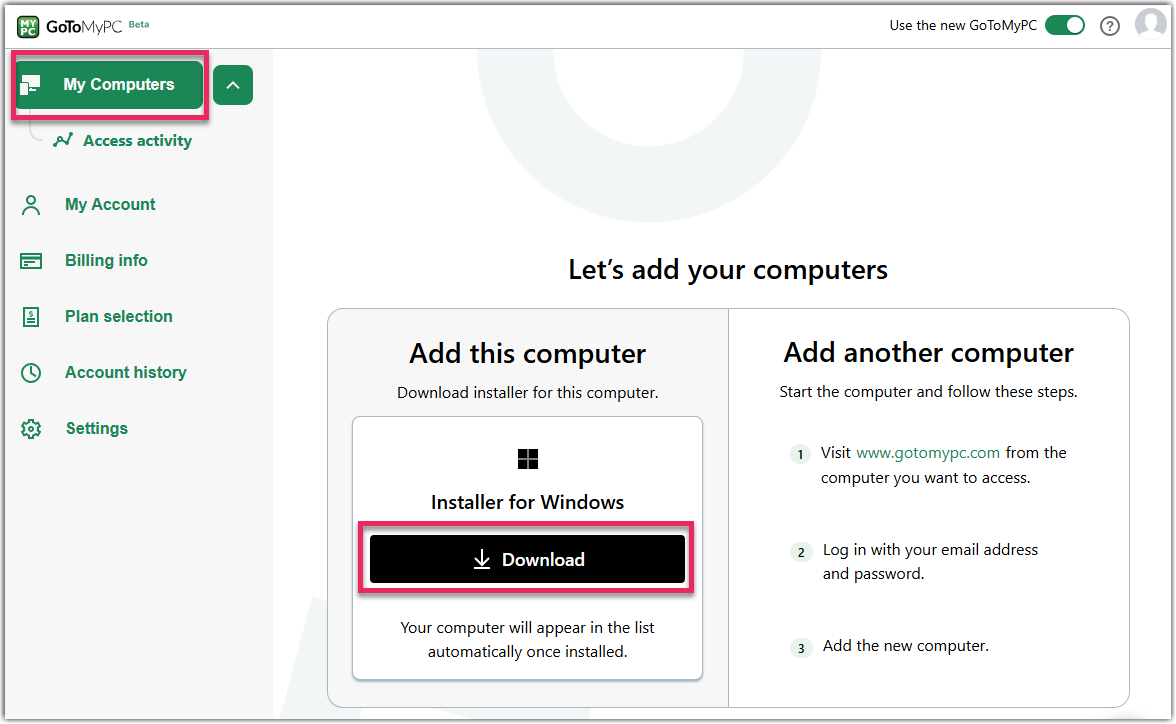The height and width of the screenshot is (724, 1176).
Task: Click 'Your computer will appear in the list' text
Action: (527, 627)
